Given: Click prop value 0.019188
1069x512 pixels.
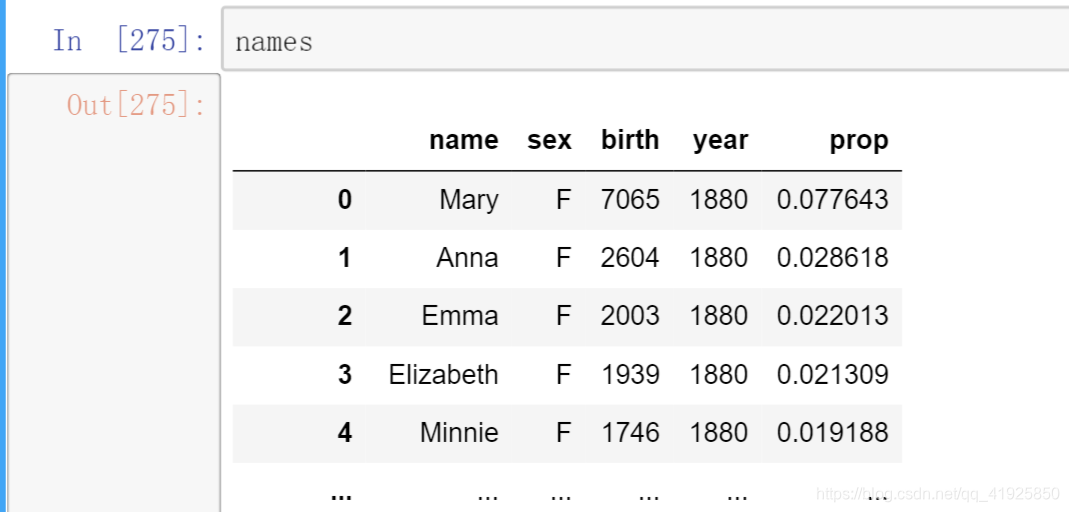Looking at the screenshot, I should 832,432.
